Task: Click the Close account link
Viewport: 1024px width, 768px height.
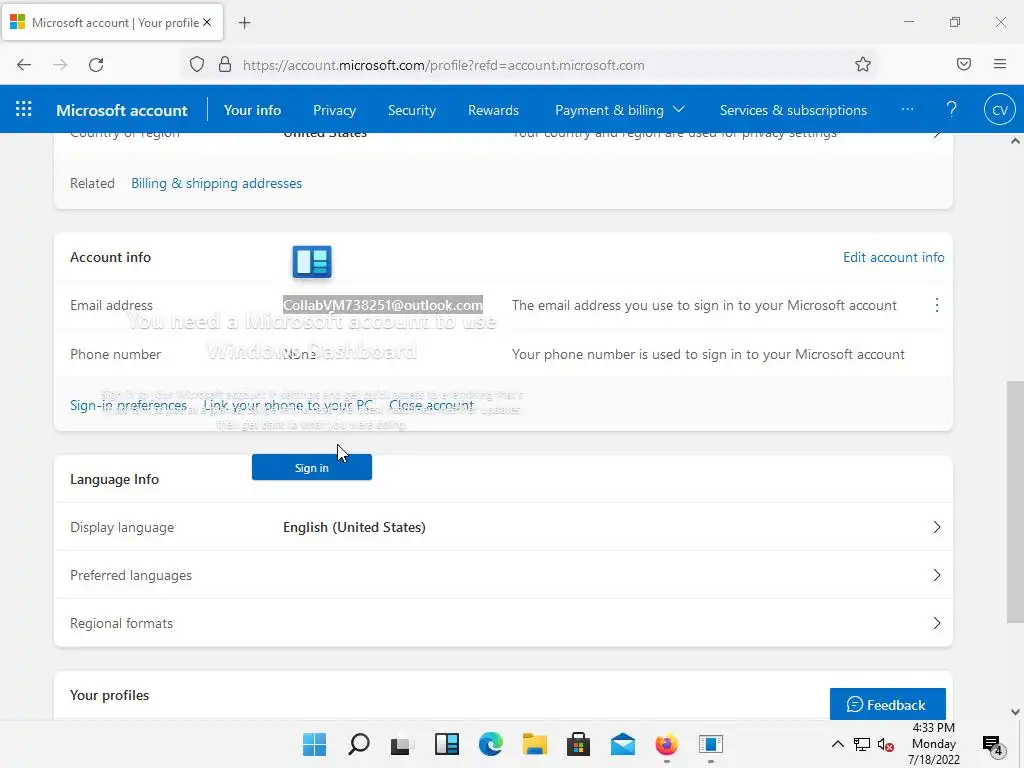Action: (431, 406)
